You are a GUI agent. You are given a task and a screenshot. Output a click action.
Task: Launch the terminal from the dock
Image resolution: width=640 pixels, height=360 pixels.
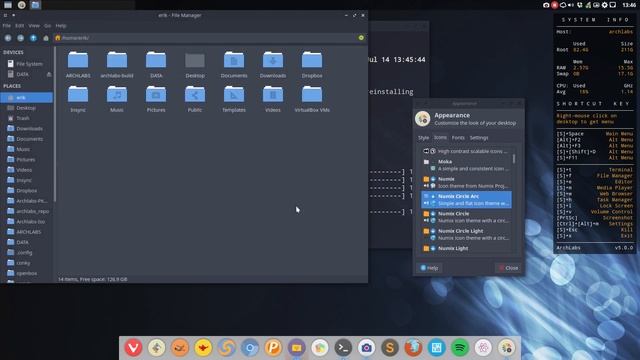point(343,348)
